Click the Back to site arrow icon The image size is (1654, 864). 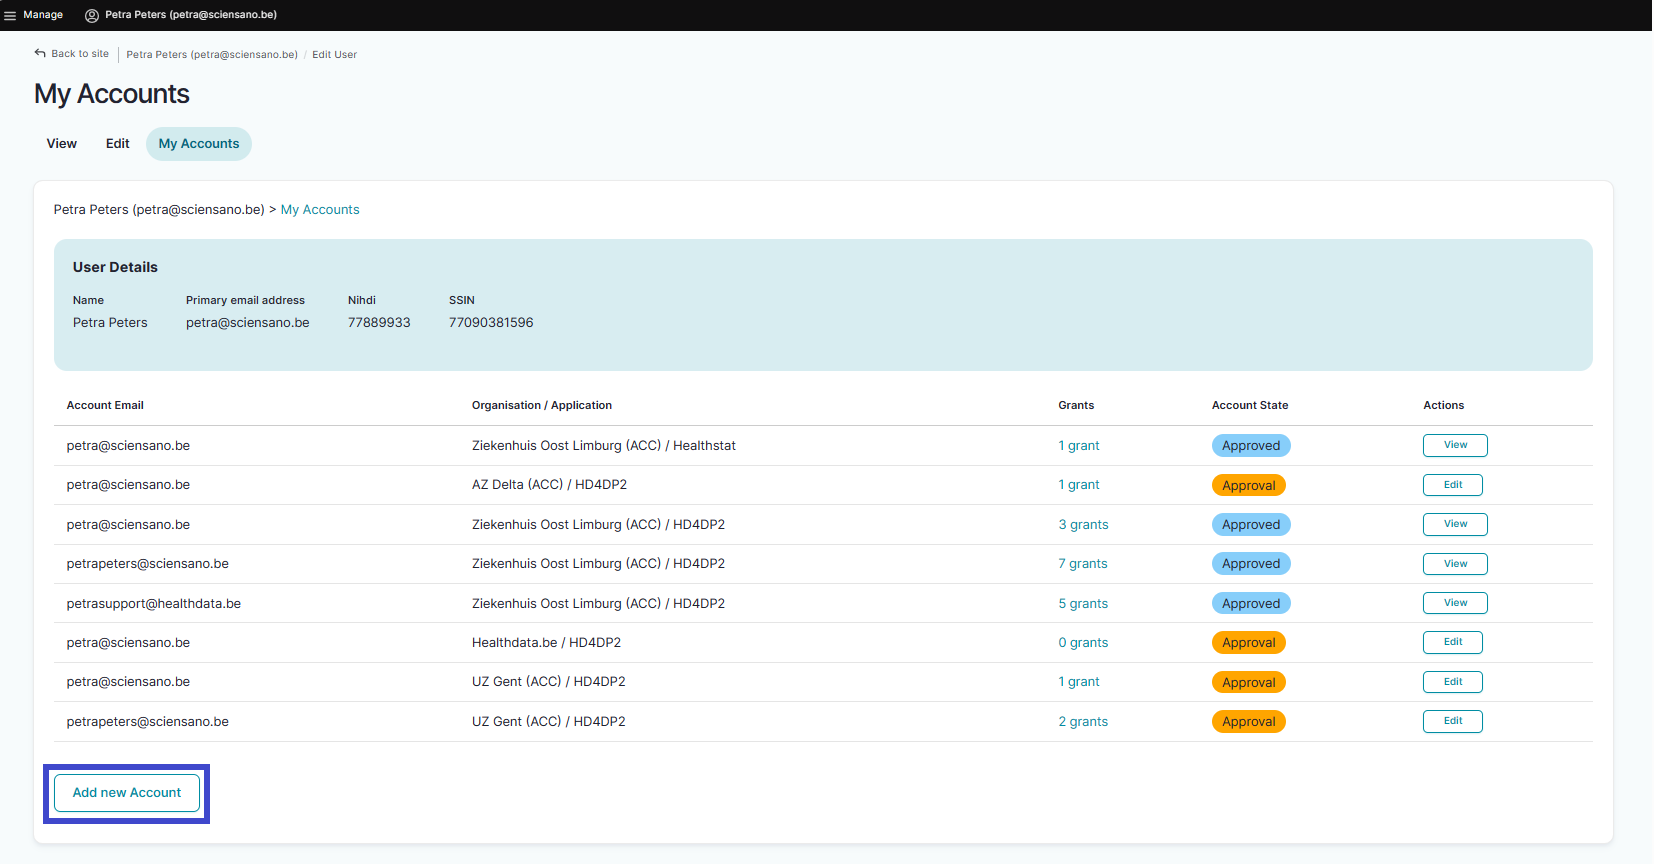(x=40, y=53)
